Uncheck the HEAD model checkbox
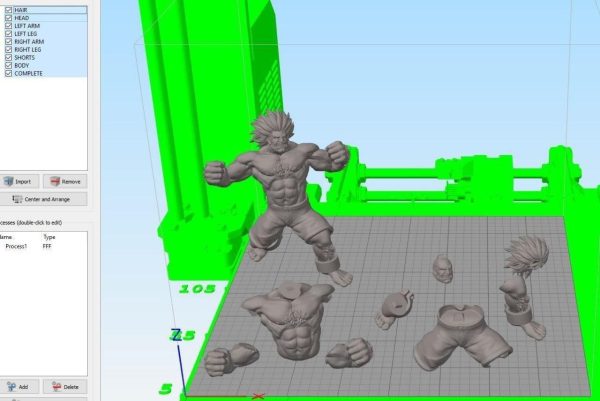600x401 pixels. [8, 18]
